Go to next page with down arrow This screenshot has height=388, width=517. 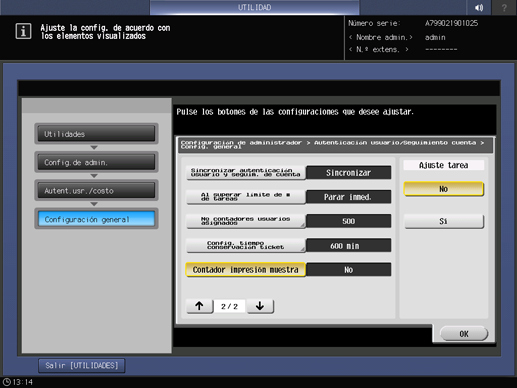pyautogui.click(x=260, y=306)
